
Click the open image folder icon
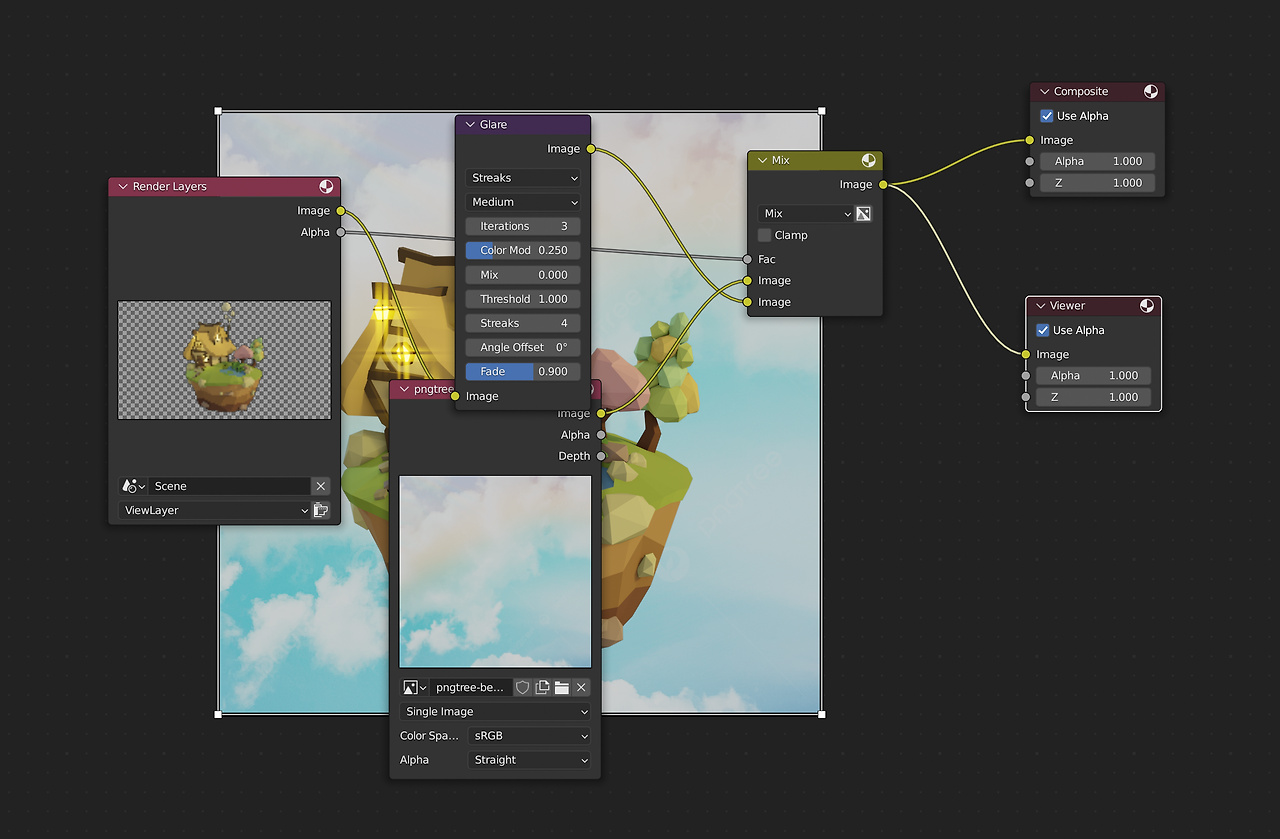[562, 687]
